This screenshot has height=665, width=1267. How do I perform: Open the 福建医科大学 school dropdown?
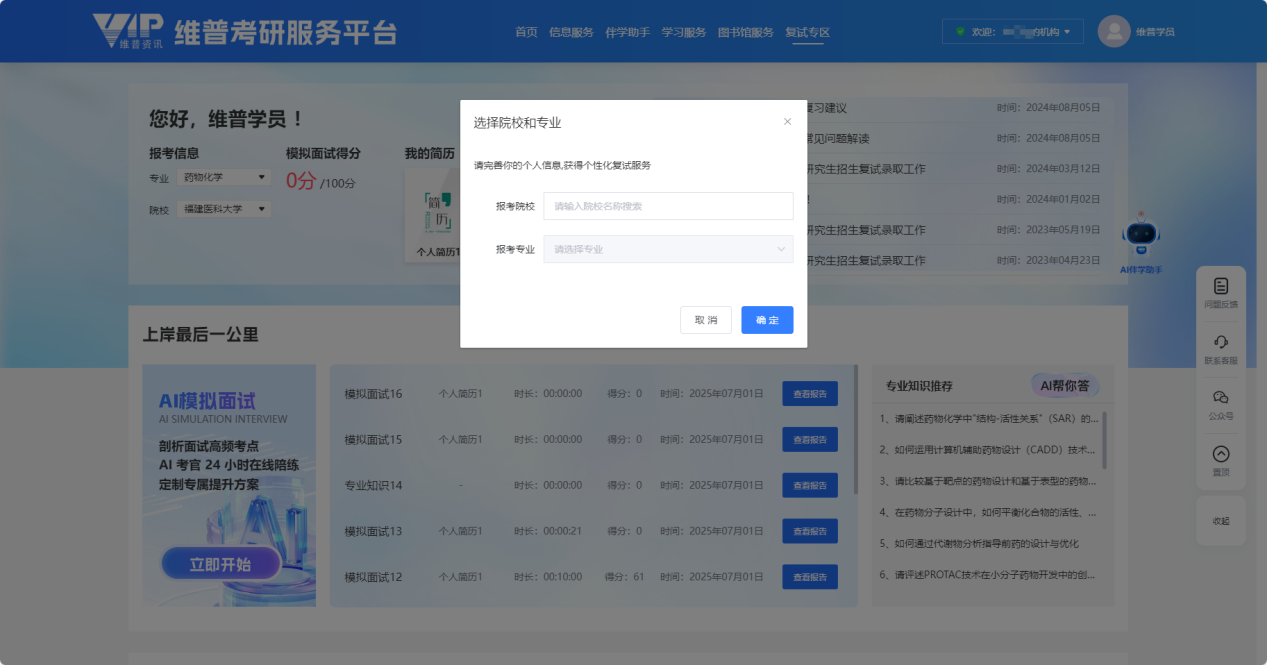[224, 209]
